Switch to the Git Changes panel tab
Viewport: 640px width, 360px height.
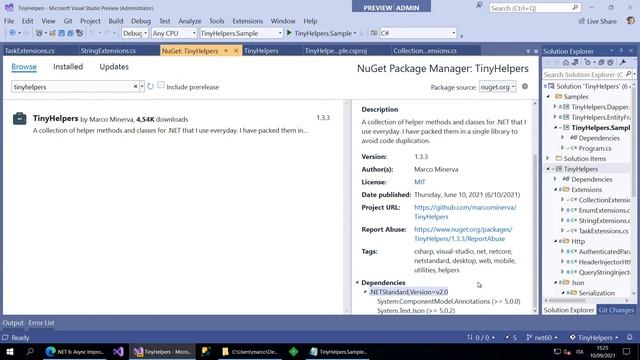coord(616,310)
